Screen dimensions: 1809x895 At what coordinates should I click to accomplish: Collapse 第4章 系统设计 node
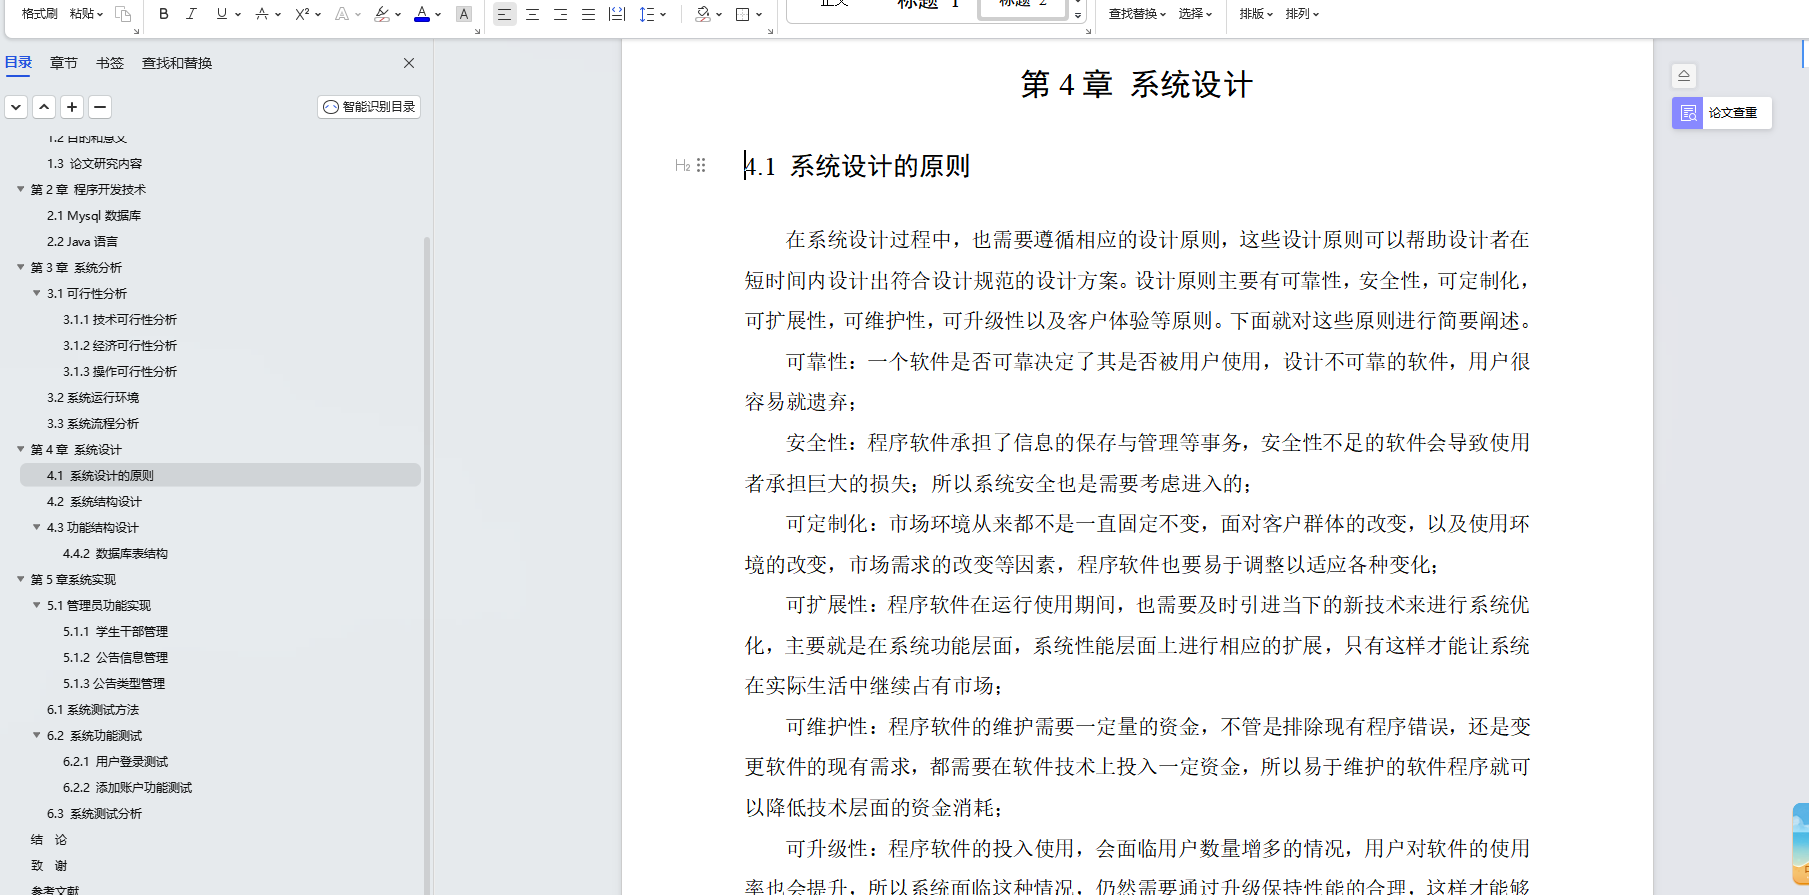[x=20, y=449]
